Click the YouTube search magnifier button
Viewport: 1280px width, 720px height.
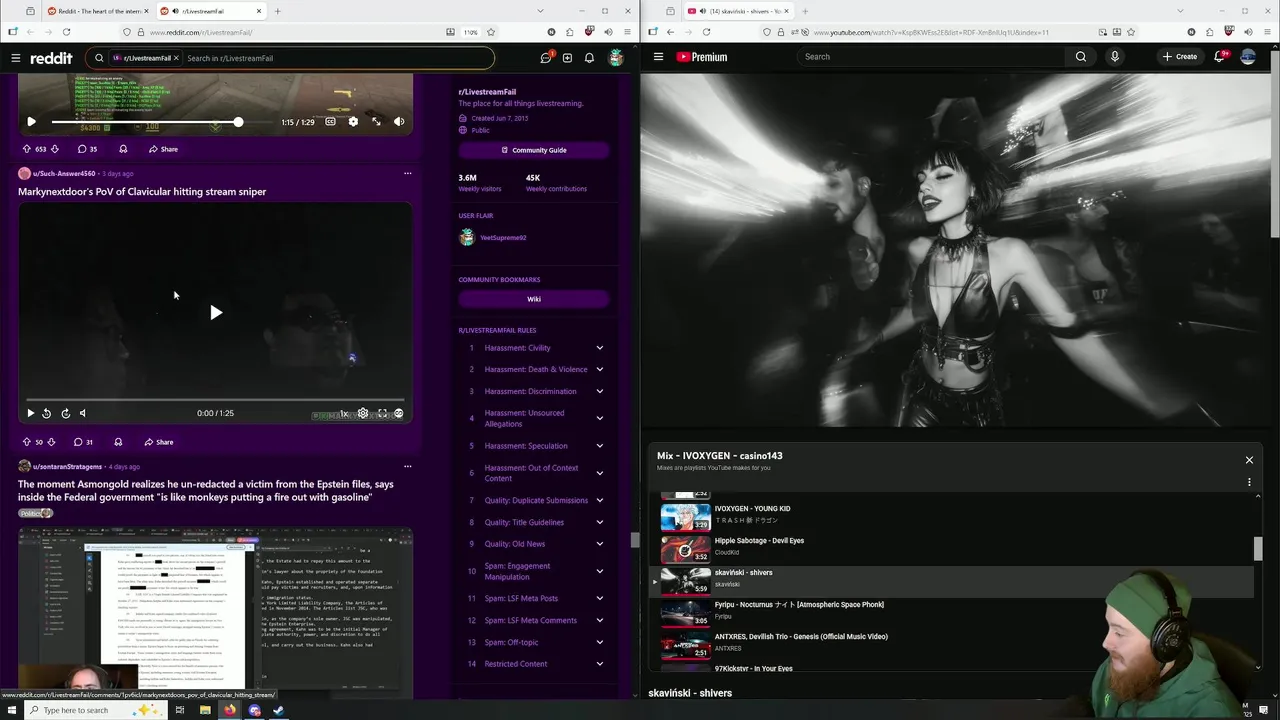click(1081, 57)
